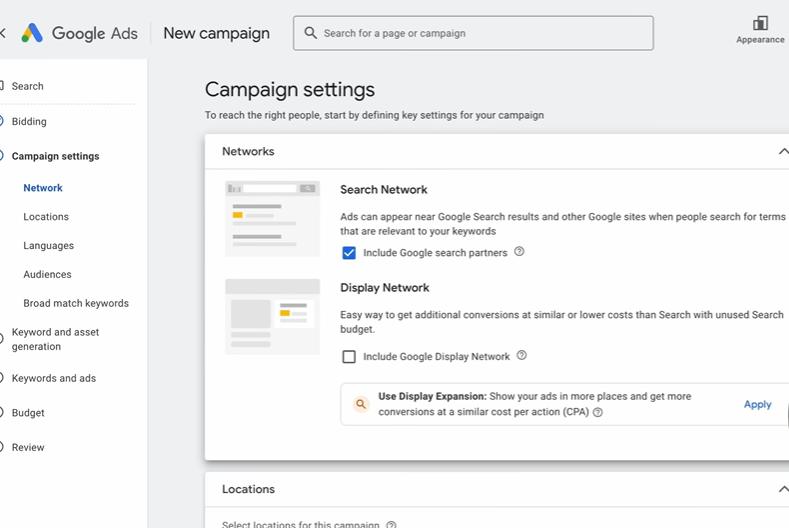The image size is (789, 528).
Task: Open Budget step in sidebar
Action: 28,412
